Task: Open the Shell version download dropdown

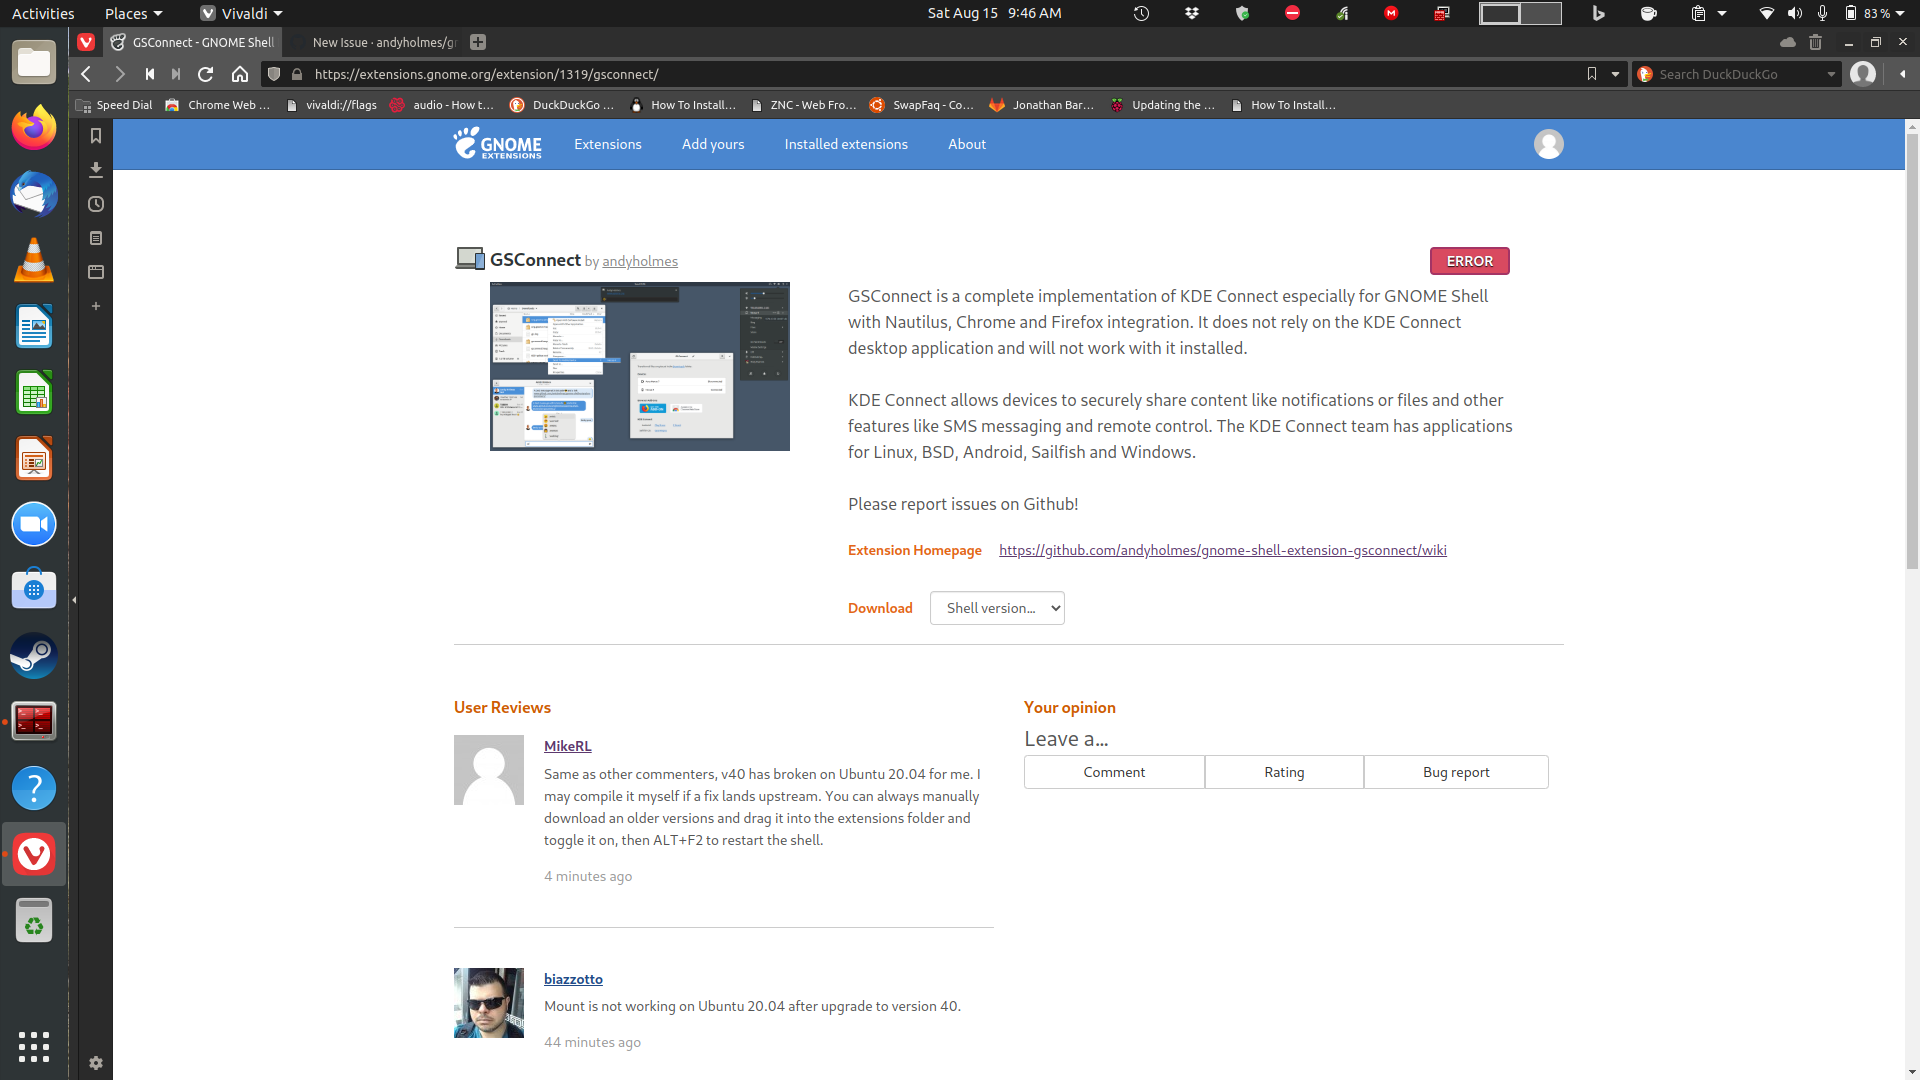Action: click(x=996, y=608)
